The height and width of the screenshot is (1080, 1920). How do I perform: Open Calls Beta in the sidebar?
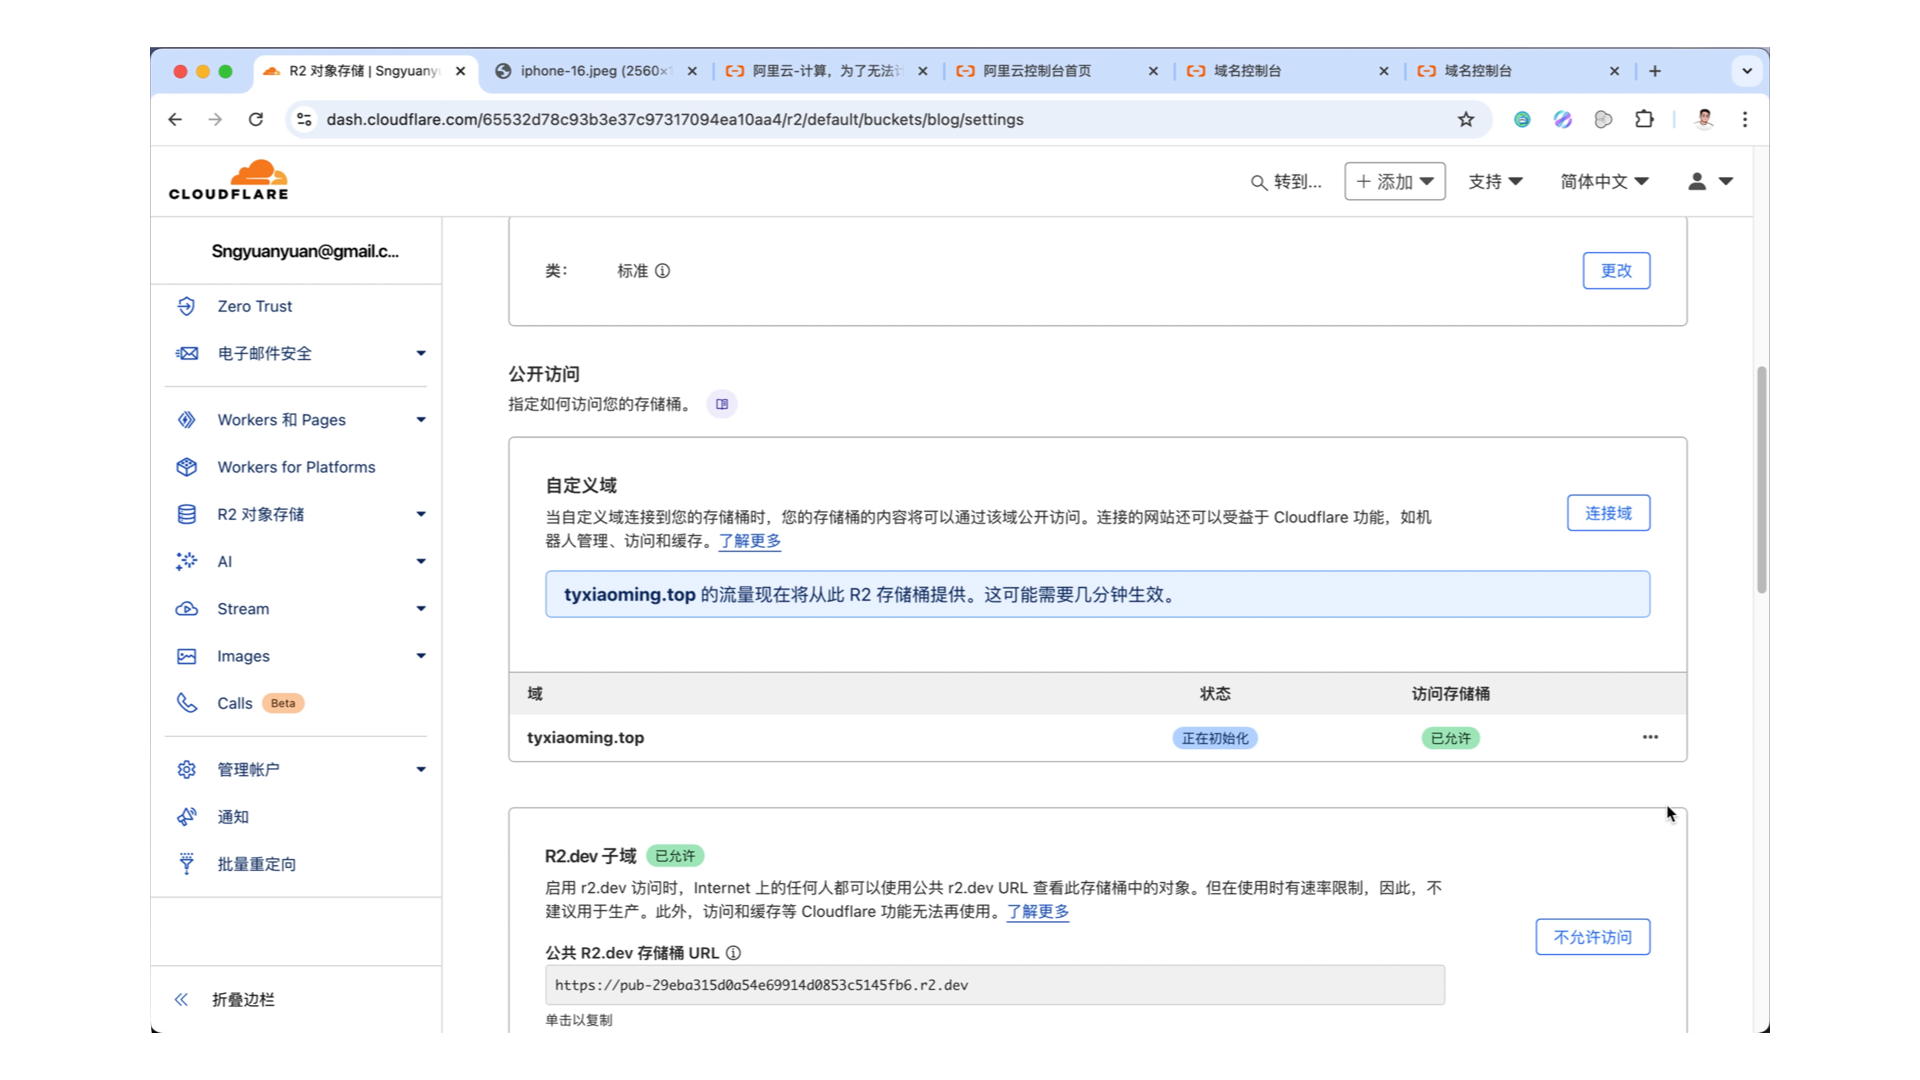click(236, 703)
